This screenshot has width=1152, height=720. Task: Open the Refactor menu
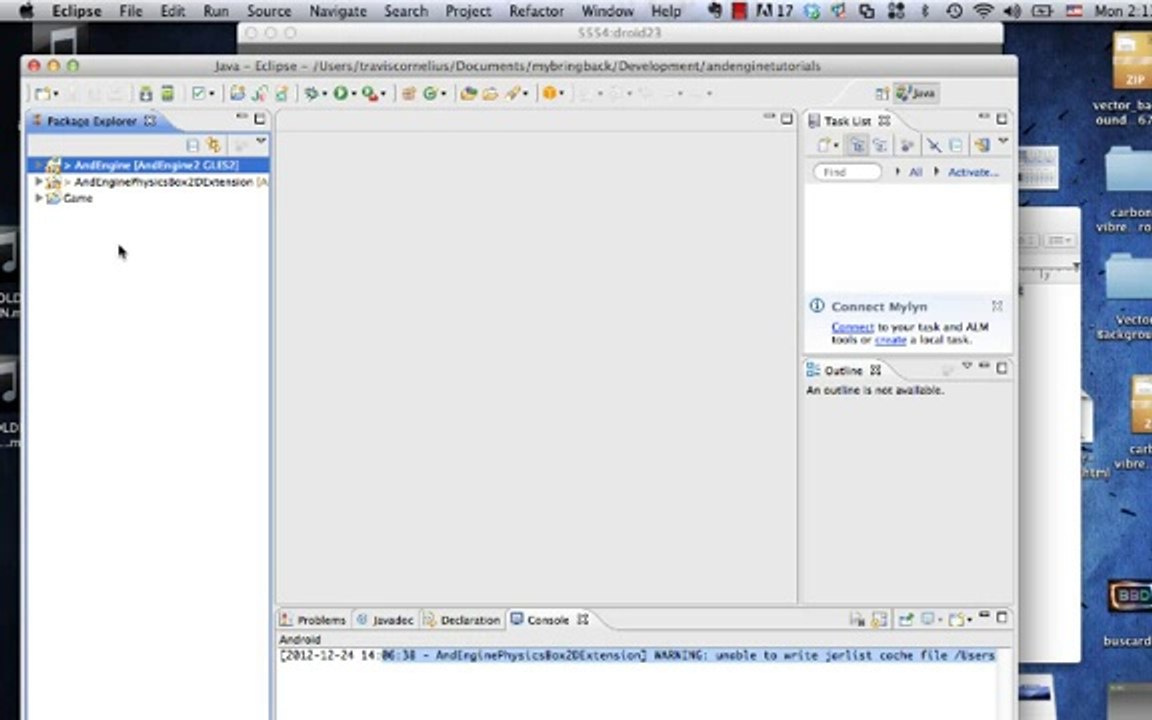click(536, 11)
